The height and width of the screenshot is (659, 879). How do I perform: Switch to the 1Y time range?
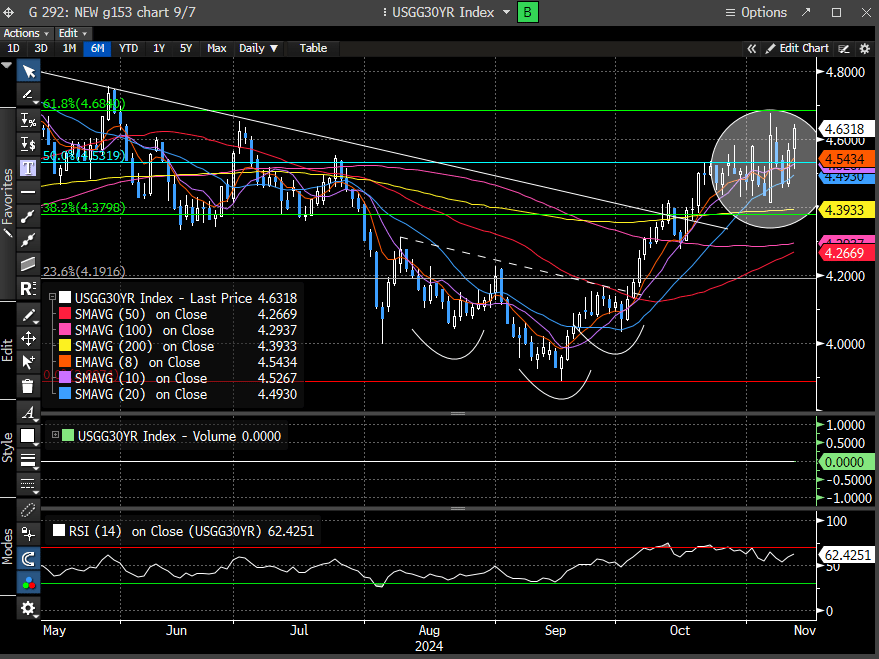[x=159, y=48]
